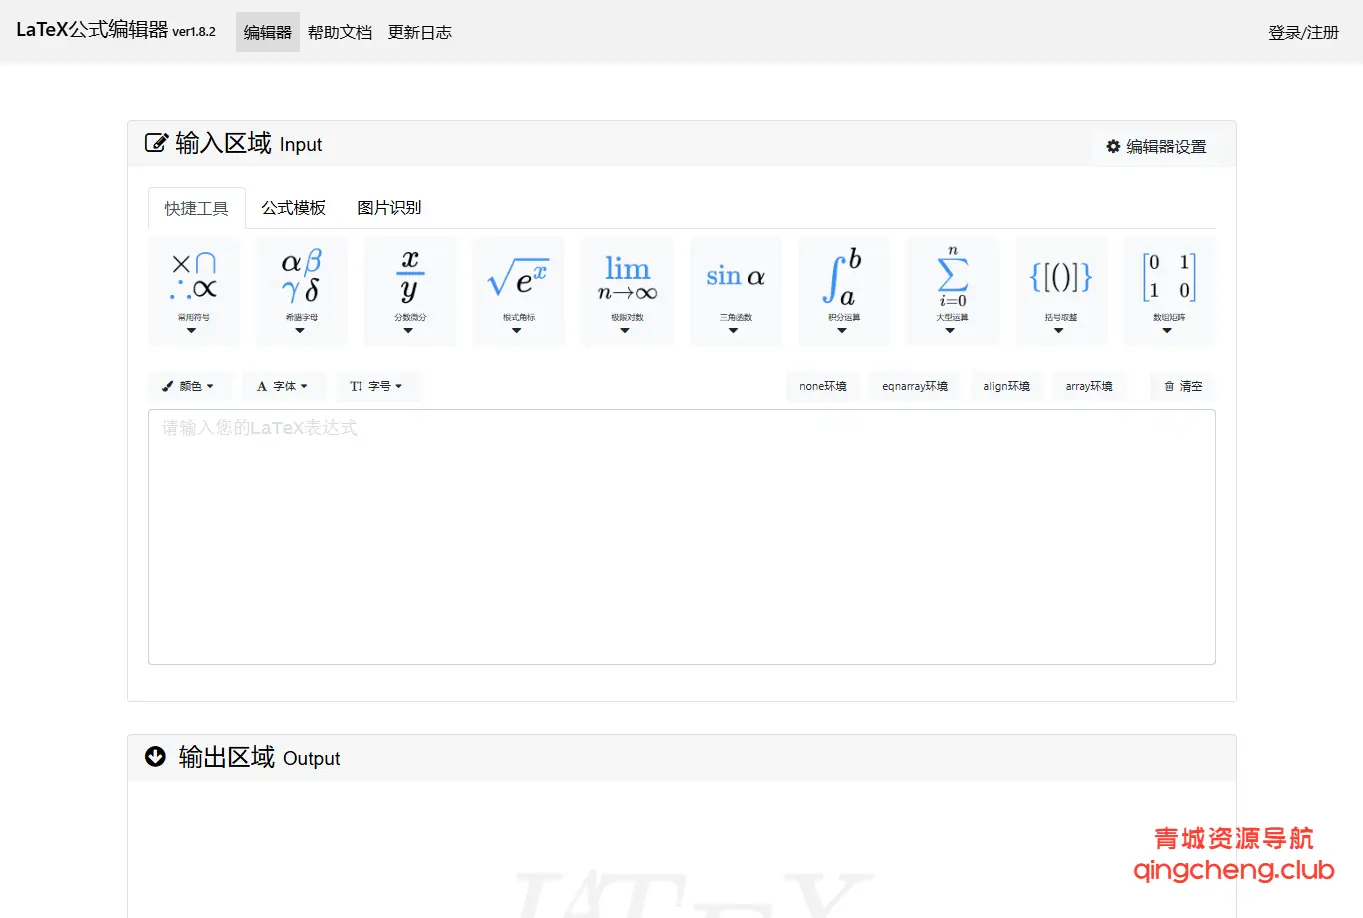Screen dimensions: 1363x918
Task: Expand the 颜色 color dropdown
Action: (189, 386)
